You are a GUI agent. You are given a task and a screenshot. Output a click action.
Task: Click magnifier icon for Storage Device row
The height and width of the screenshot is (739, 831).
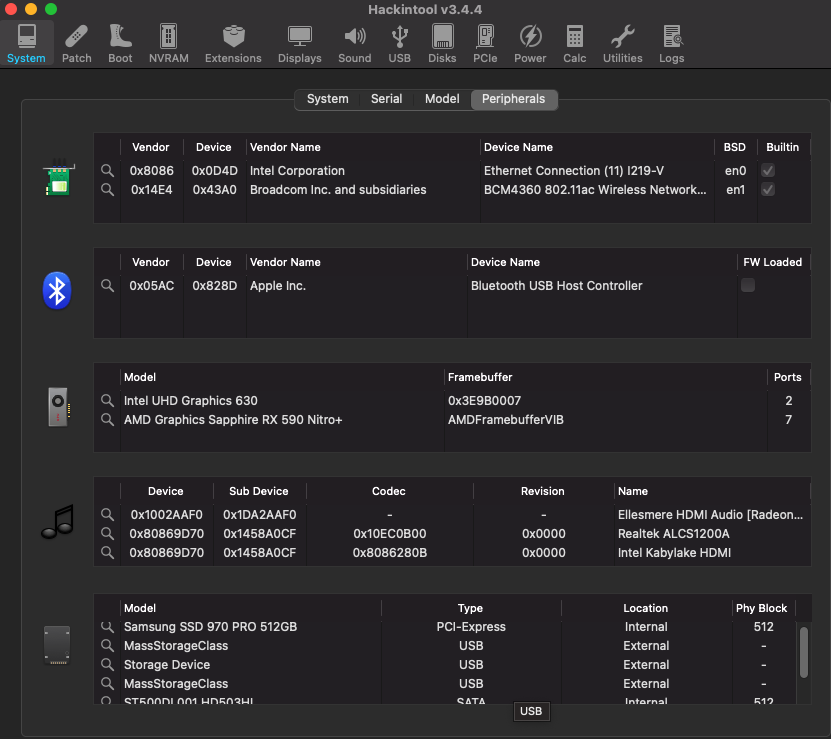point(108,664)
